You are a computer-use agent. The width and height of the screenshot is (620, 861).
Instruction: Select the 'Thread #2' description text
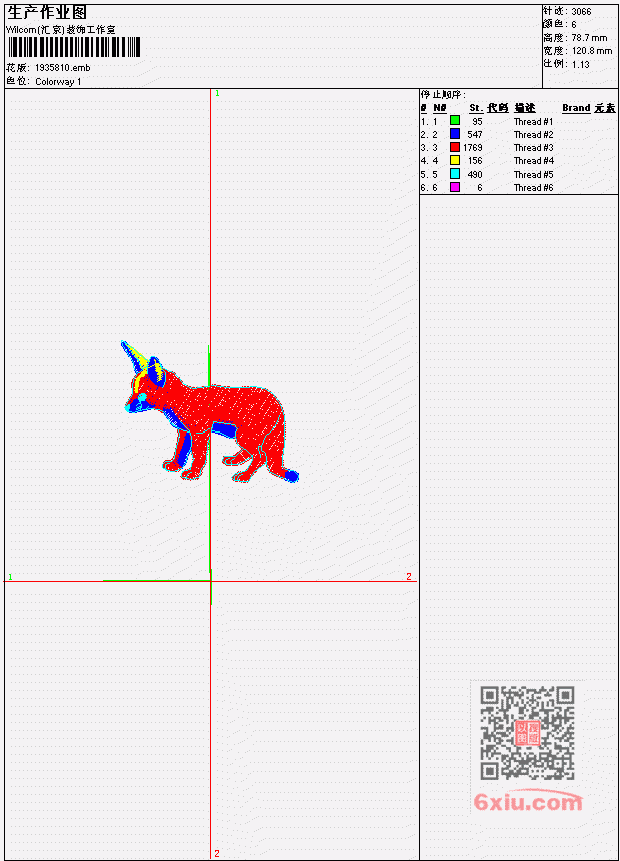pyautogui.click(x=533, y=135)
